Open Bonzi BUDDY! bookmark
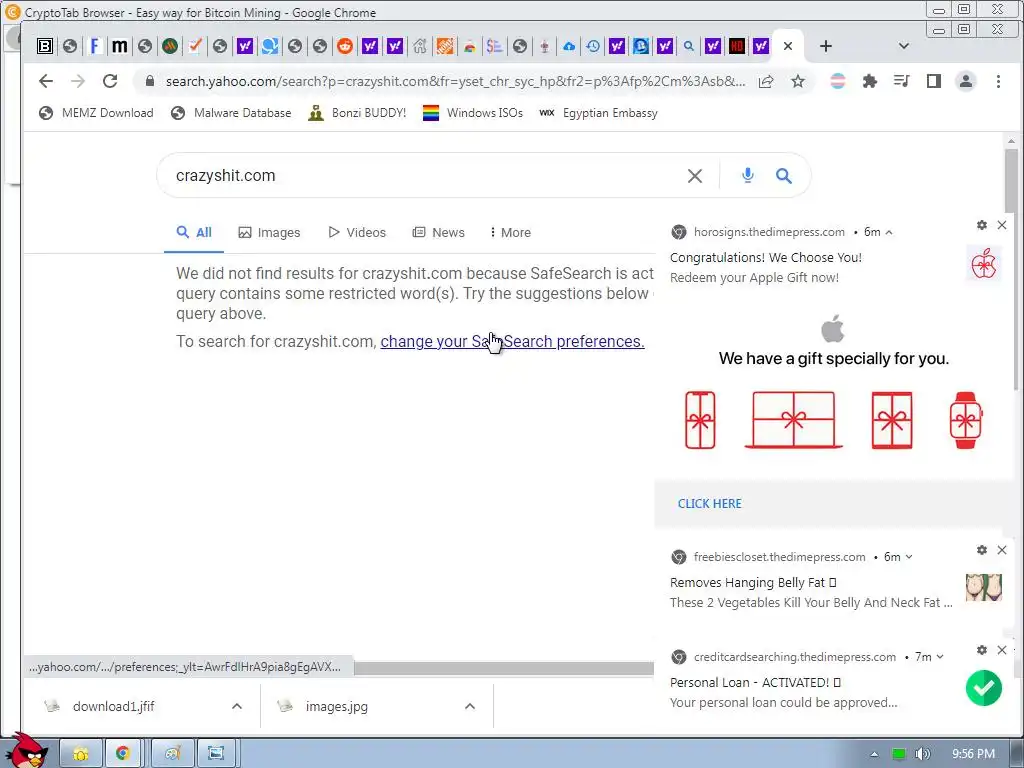1024x768 pixels. pos(357,113)
